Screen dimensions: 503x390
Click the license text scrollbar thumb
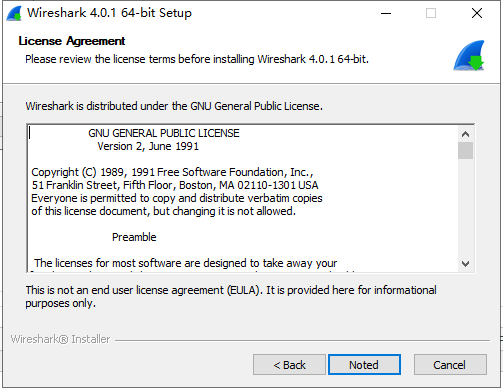pyautogui.click(x=465, y=150)
